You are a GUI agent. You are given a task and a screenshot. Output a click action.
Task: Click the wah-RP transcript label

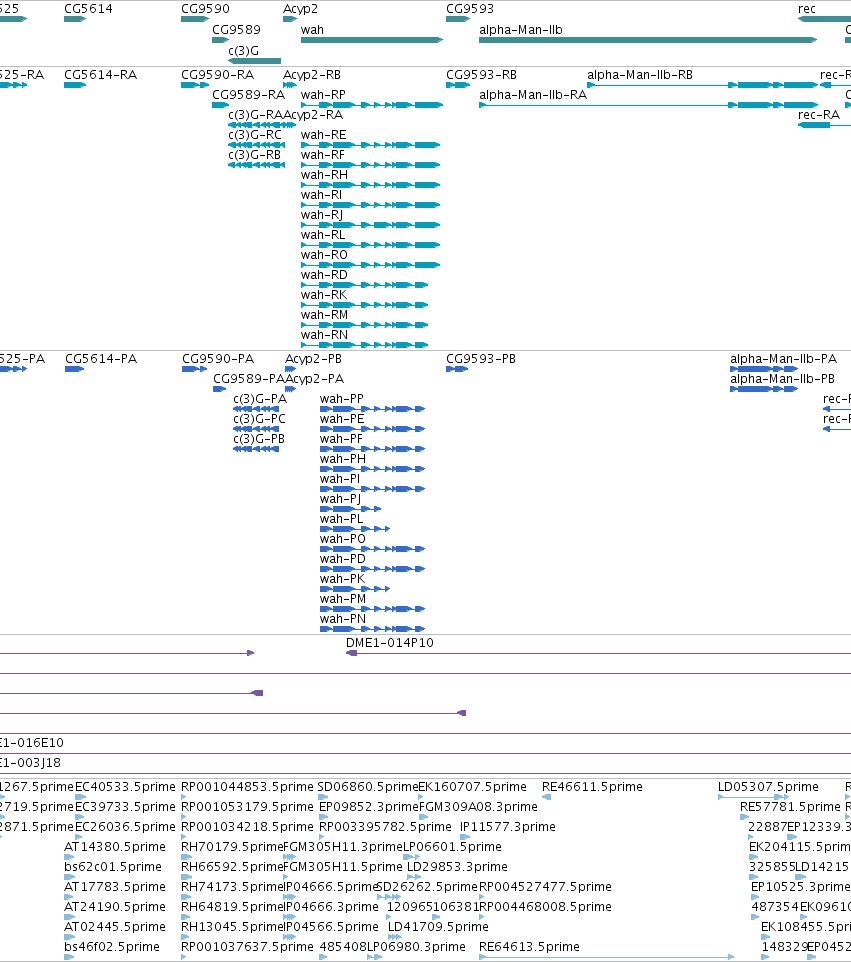coord(323,95)
